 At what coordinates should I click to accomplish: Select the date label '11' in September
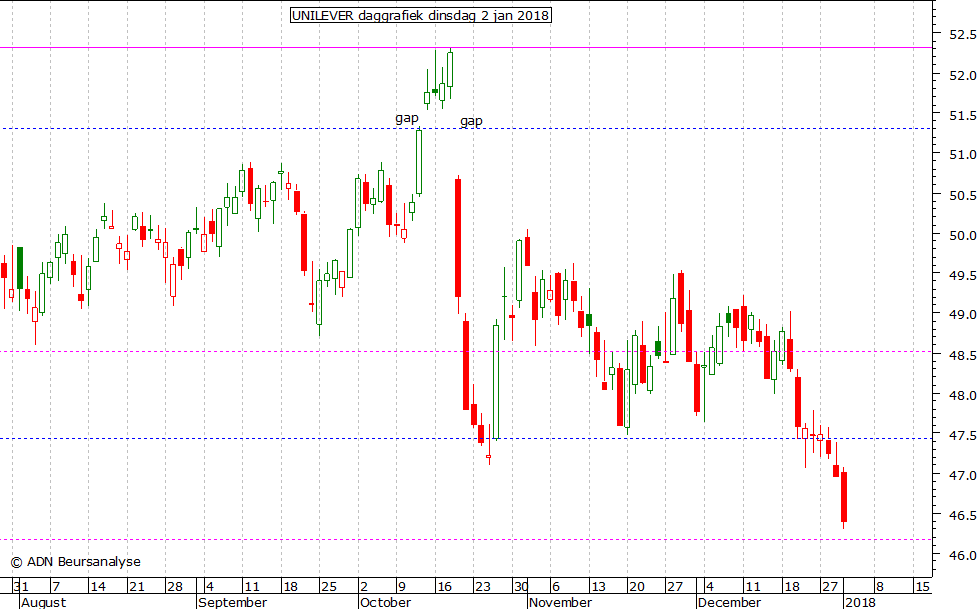click(x=252, y=586)
